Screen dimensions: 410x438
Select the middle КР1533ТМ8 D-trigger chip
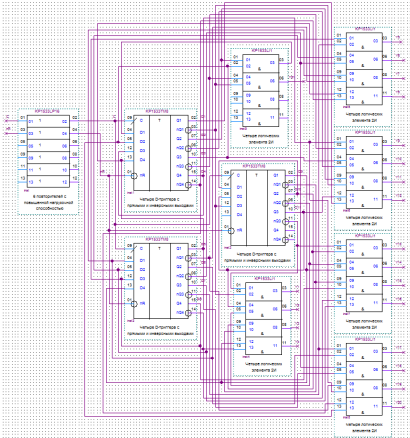tap(258, 208)
